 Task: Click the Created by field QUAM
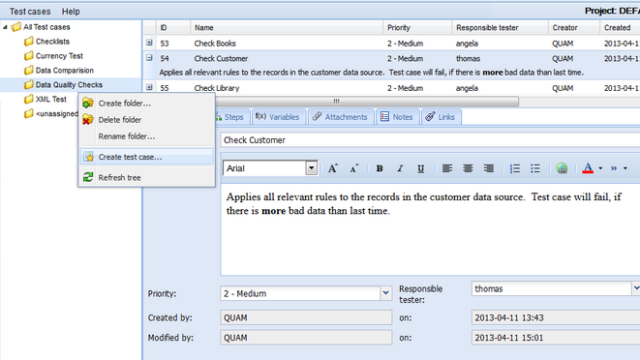[306, 318]
